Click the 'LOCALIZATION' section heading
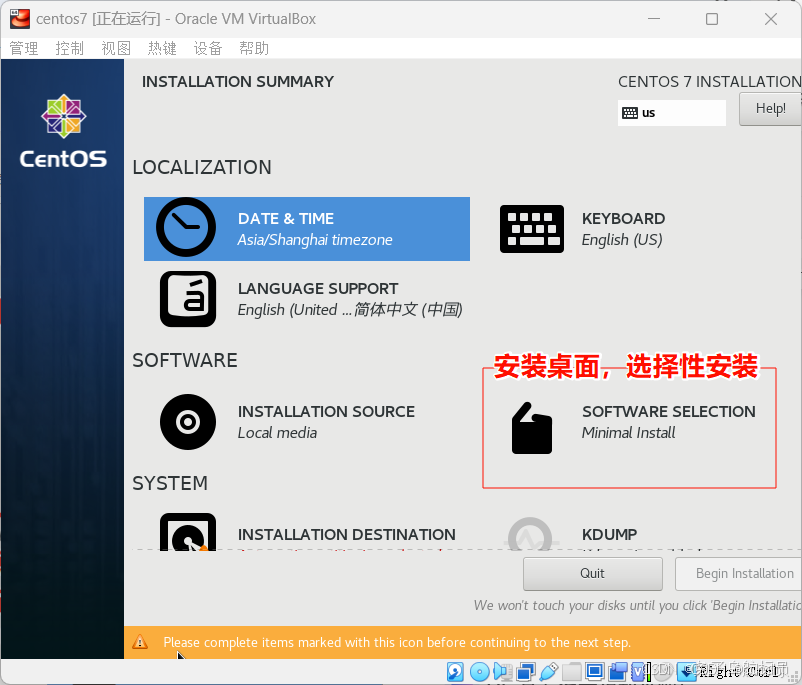Image resolution: width=802 pixels, height=685 pixels. click(202, 167)
